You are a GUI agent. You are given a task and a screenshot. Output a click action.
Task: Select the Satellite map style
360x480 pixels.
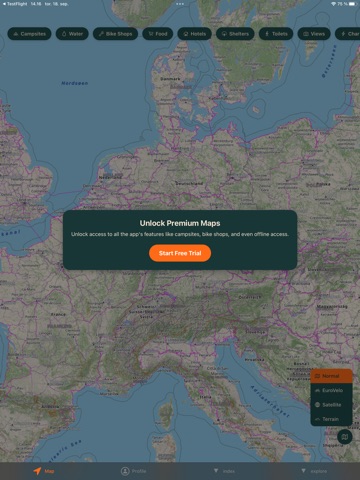(x=331, y=405)
